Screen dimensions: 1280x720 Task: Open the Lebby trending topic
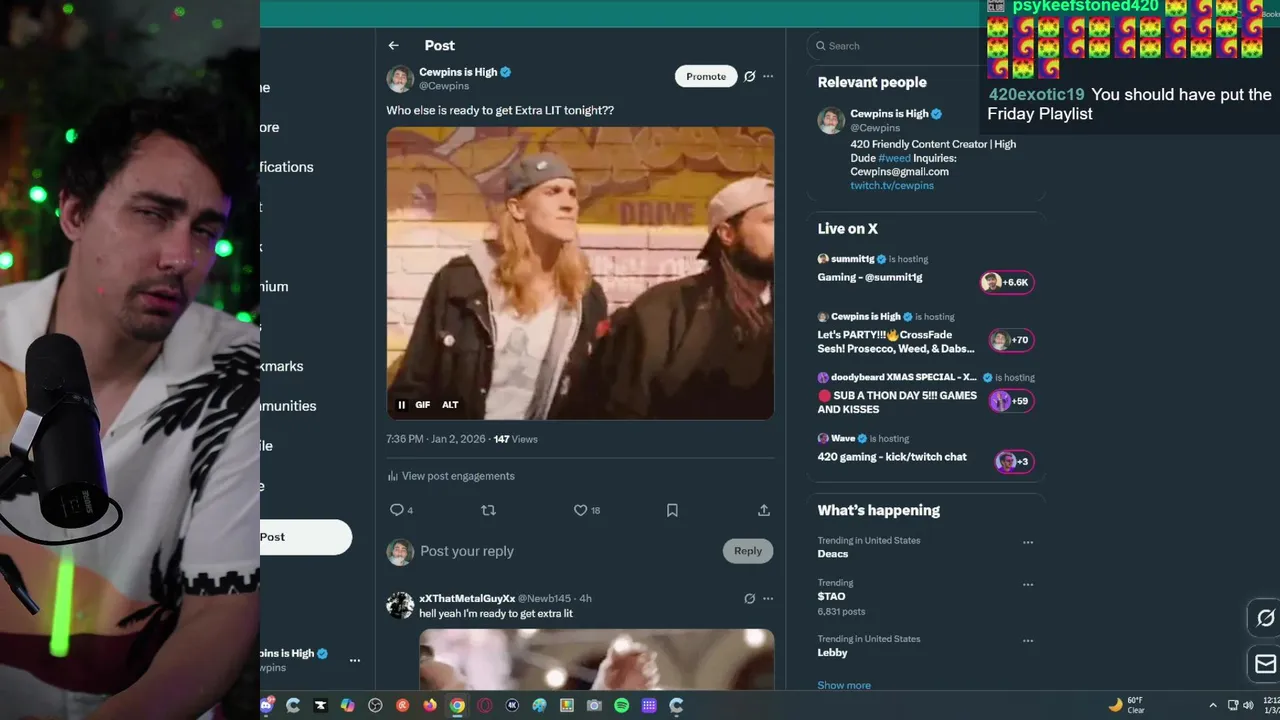pos(832,652)
